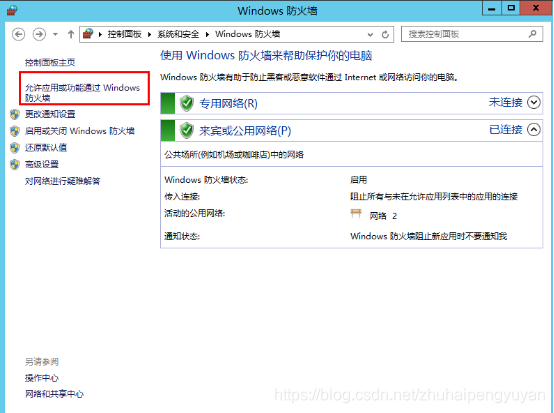554x413 pixels.
Task: Minimize the Windows 防火墙 window
Action: click(x=491, y=8)
